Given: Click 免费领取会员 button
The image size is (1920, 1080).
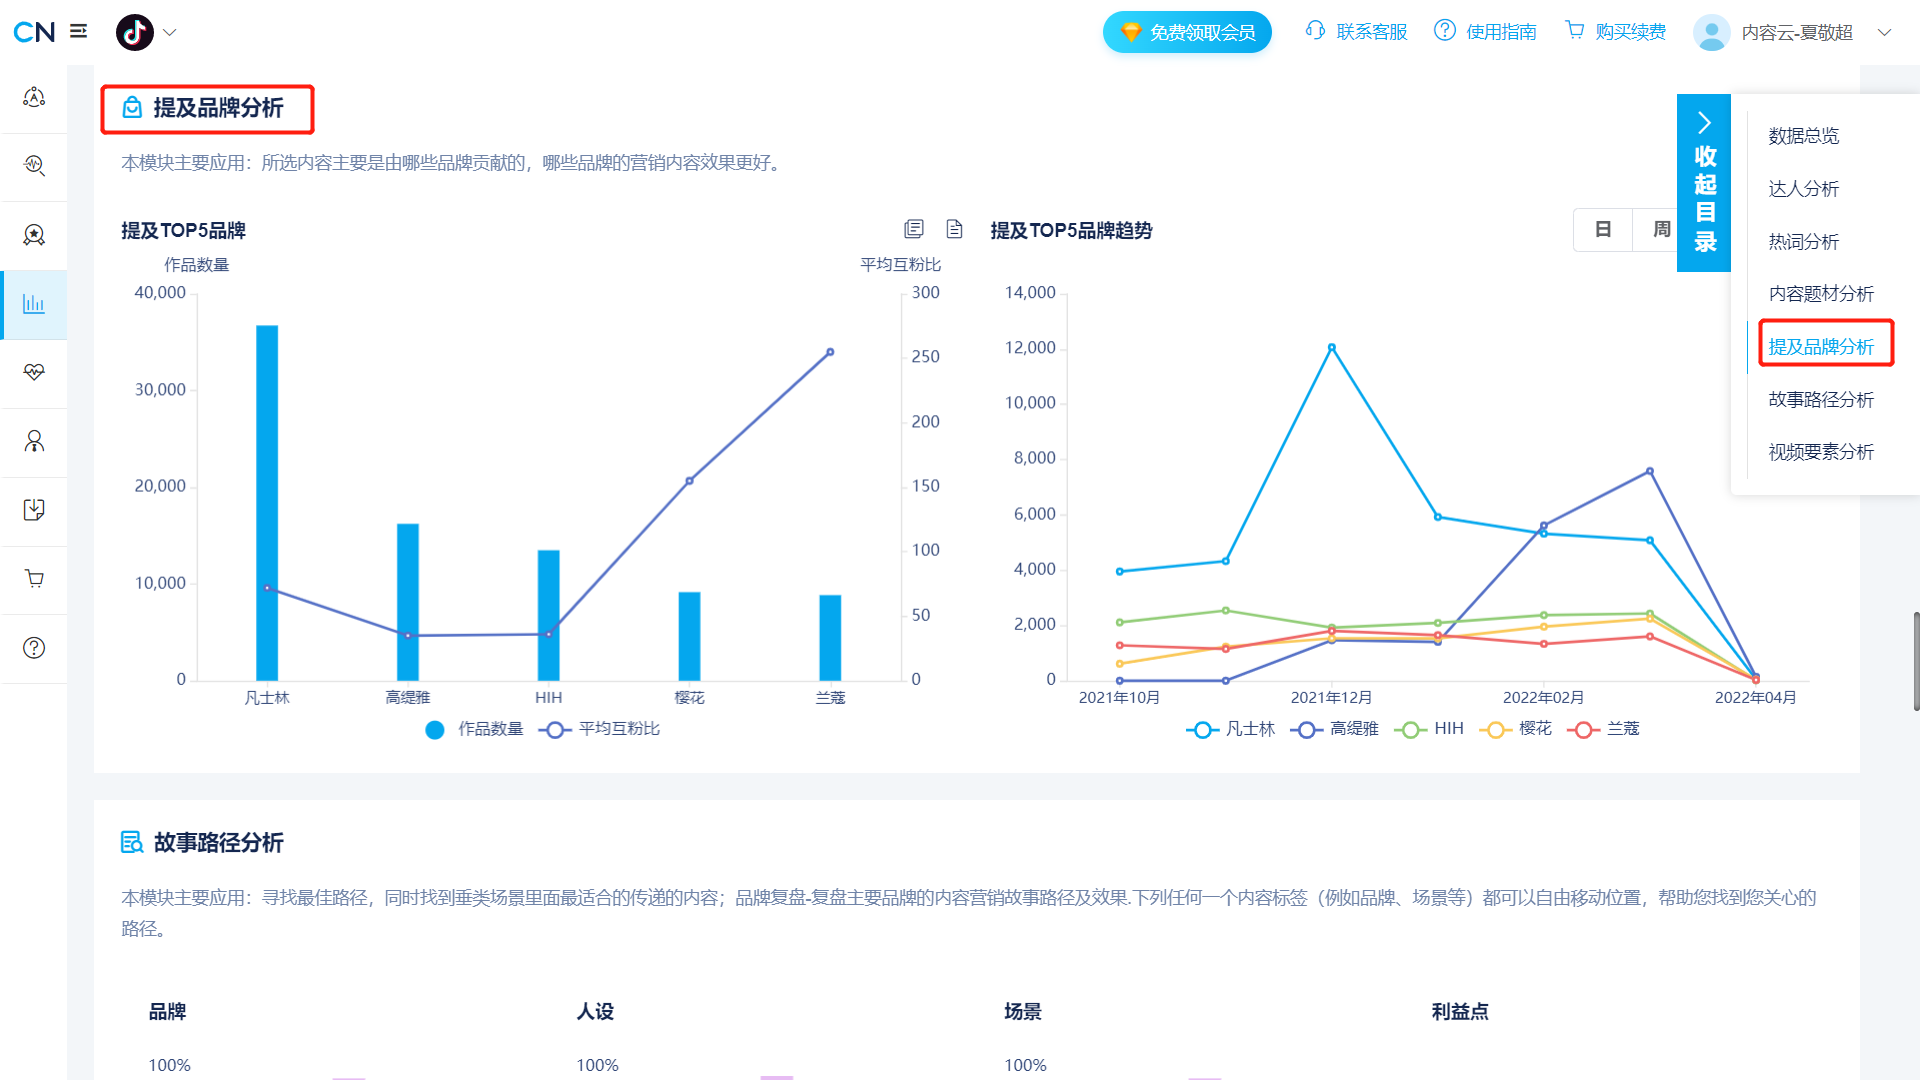Looking at the screenshot, I should [1187, 32].
